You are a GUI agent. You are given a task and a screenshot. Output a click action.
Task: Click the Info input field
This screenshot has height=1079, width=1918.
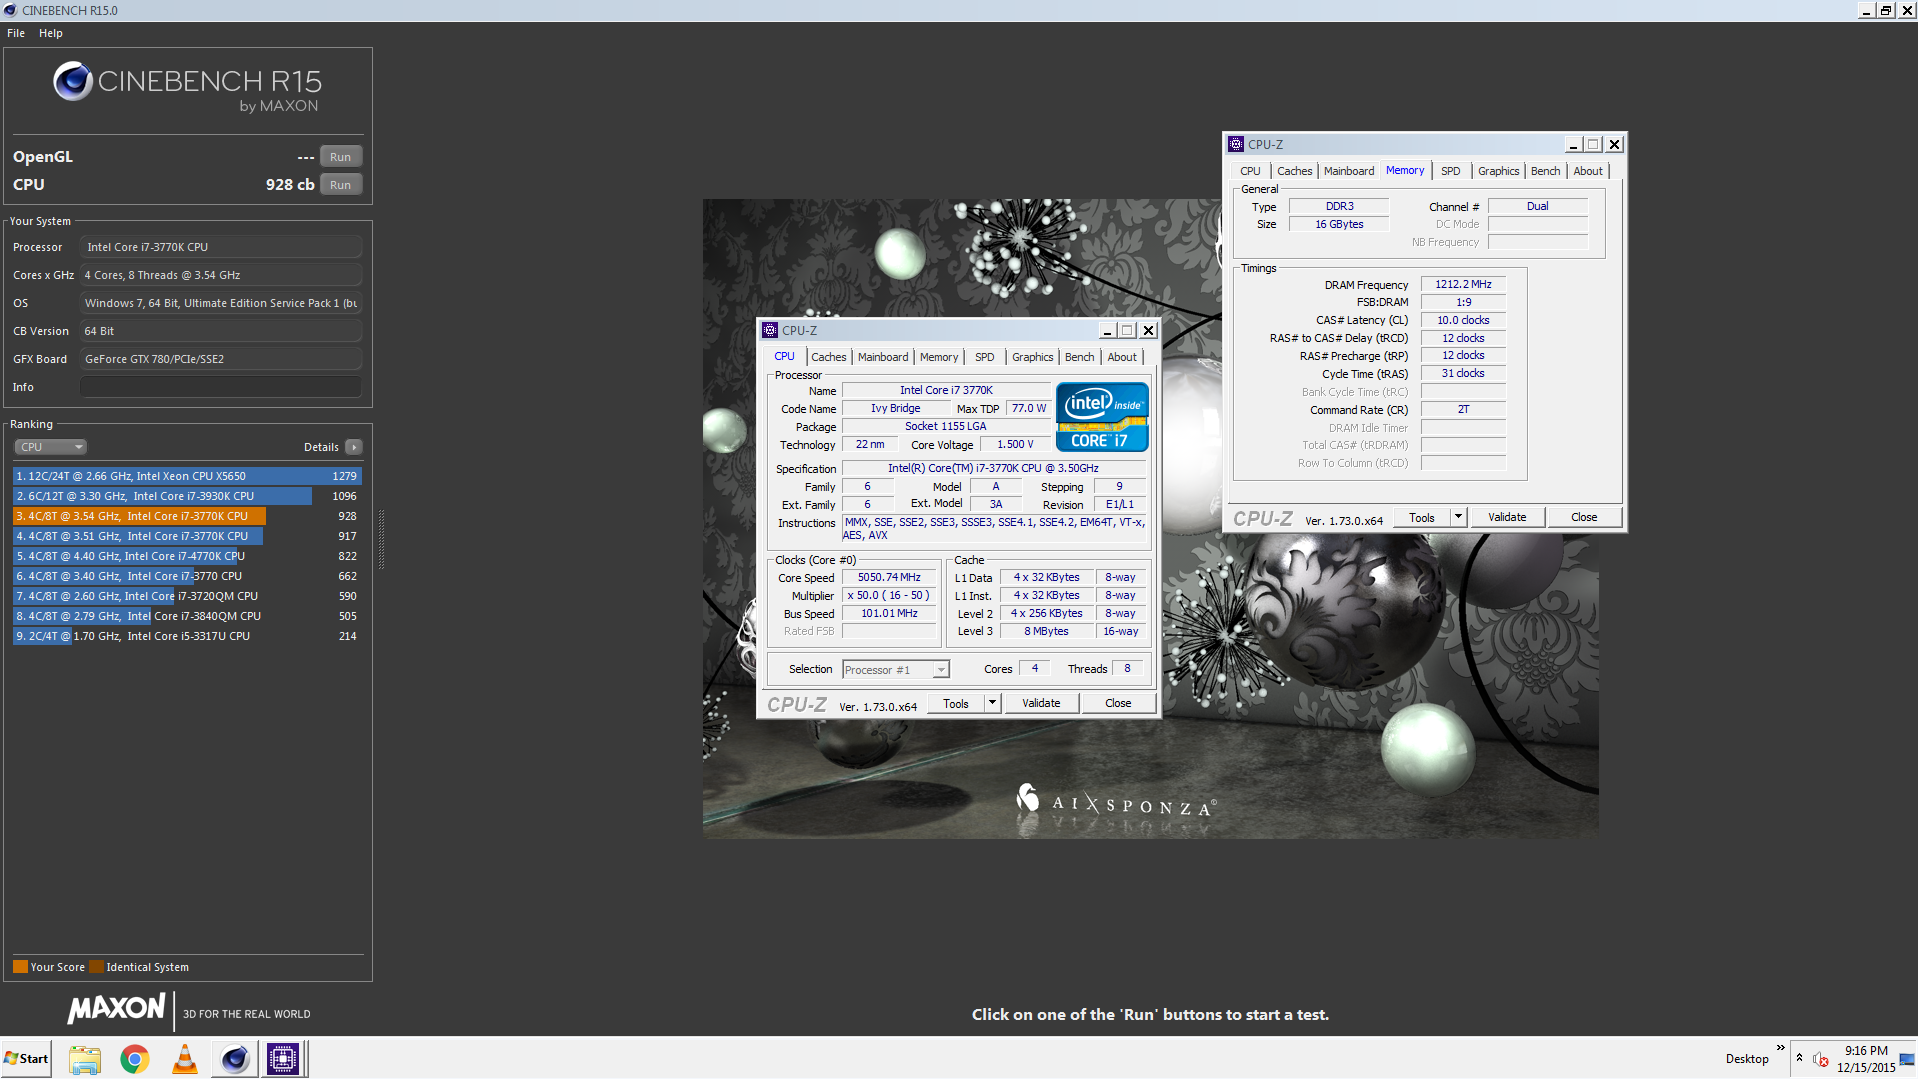(221, 387)
